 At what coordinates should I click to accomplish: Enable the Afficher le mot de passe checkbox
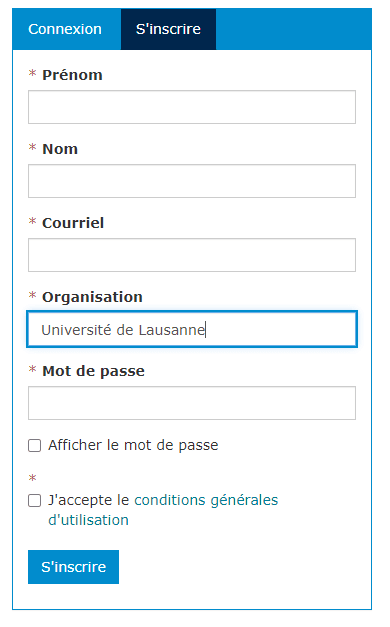pos(34,445)
